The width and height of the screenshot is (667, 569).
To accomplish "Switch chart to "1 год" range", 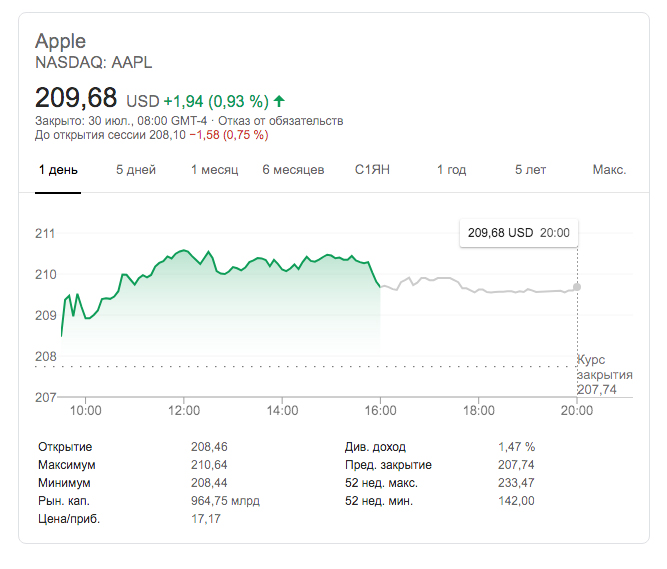I will [451, 170].
